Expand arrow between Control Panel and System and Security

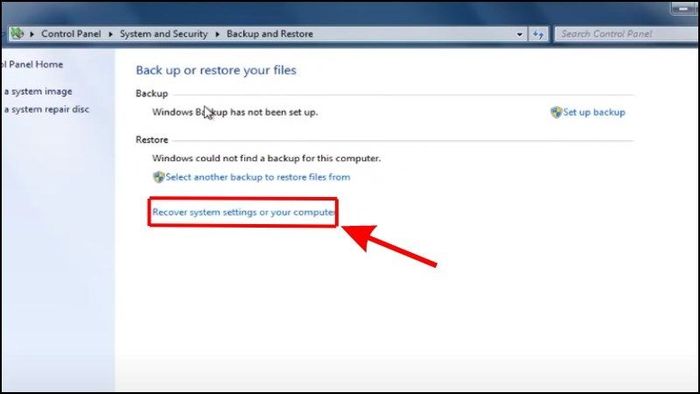[x=111, y=34]
